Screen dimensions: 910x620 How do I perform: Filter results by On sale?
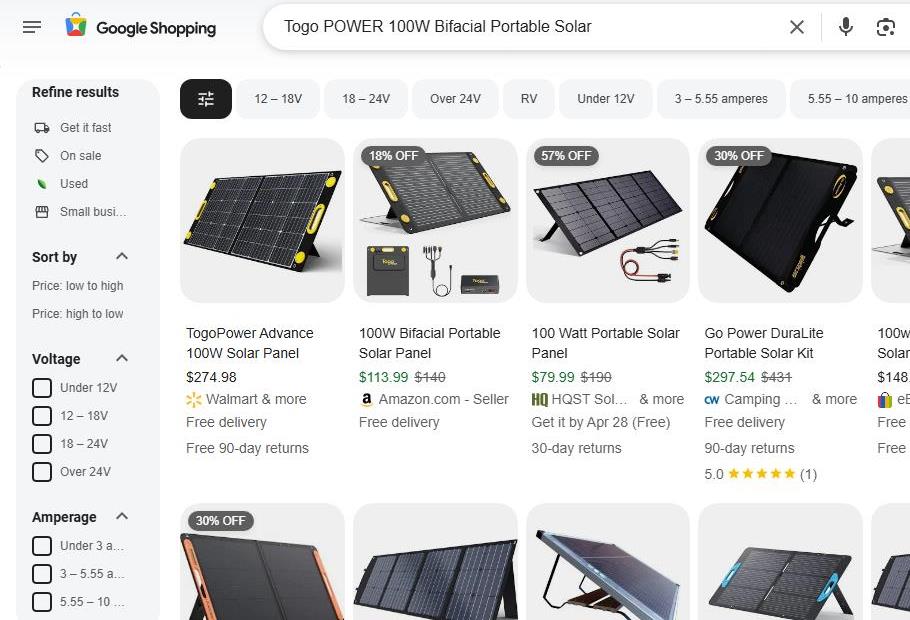pos(80,156)
